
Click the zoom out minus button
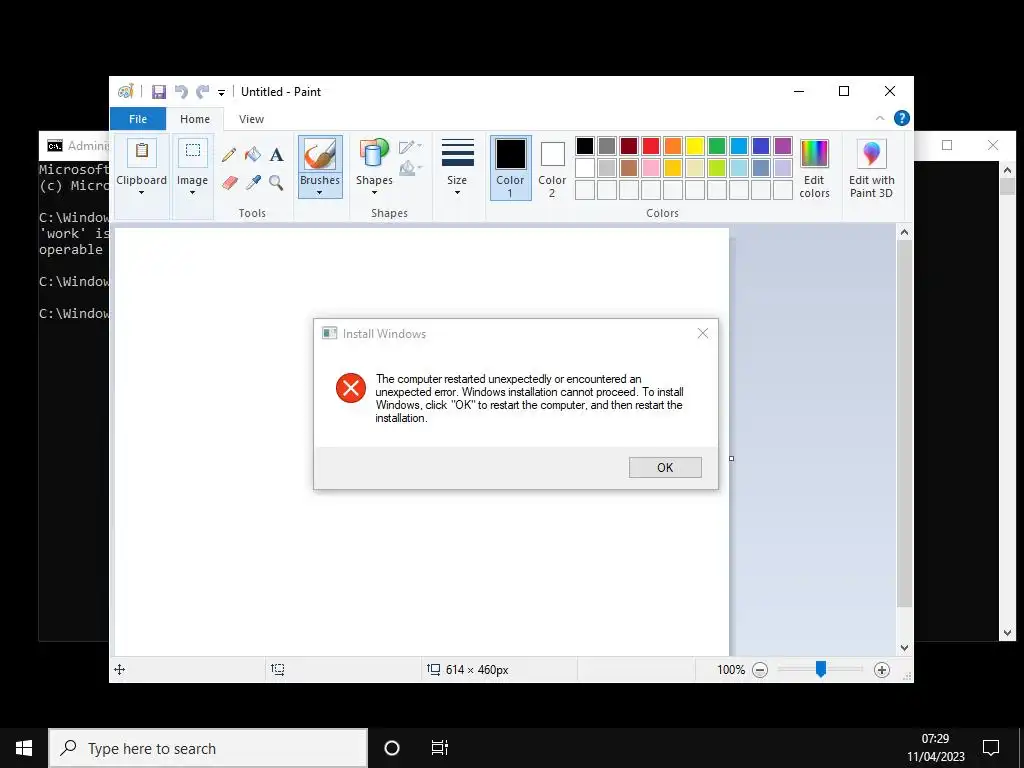pyautogui.click(x=760, y=670)
